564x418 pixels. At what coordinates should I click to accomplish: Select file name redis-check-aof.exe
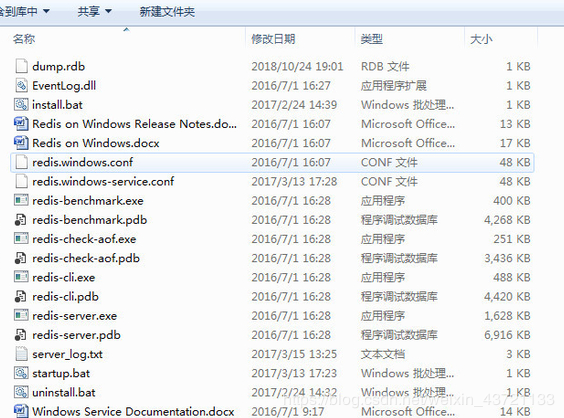84,239
